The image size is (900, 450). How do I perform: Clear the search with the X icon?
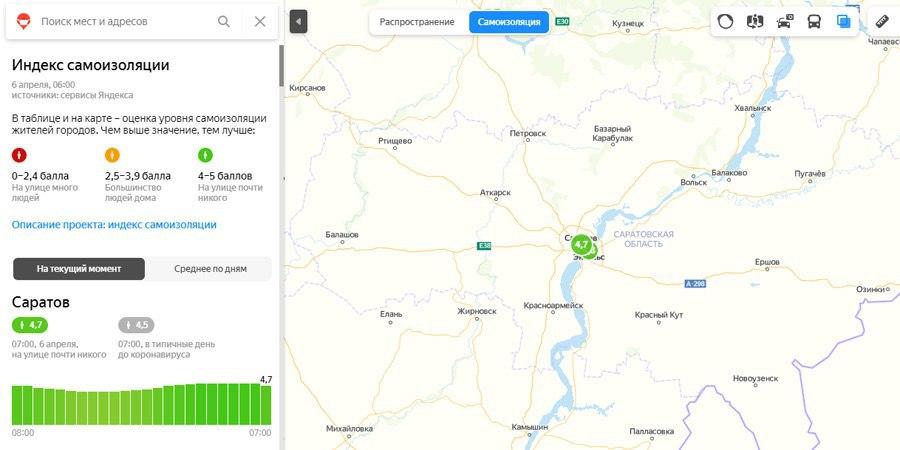click(x=260, y=21)
